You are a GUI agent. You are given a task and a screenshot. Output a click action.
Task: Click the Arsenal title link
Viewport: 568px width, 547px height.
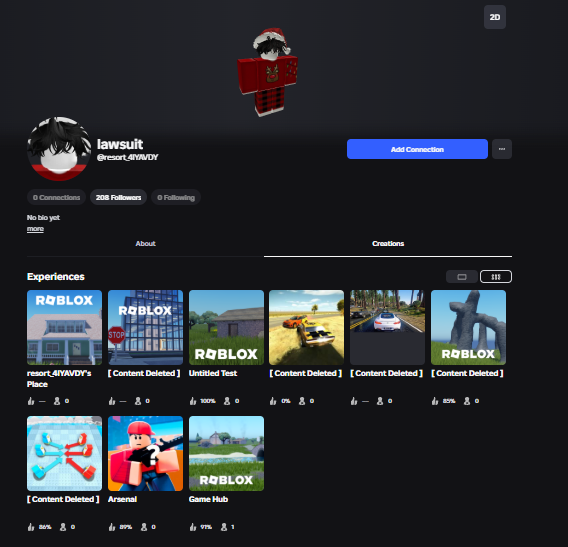click(x=122, y=499)
